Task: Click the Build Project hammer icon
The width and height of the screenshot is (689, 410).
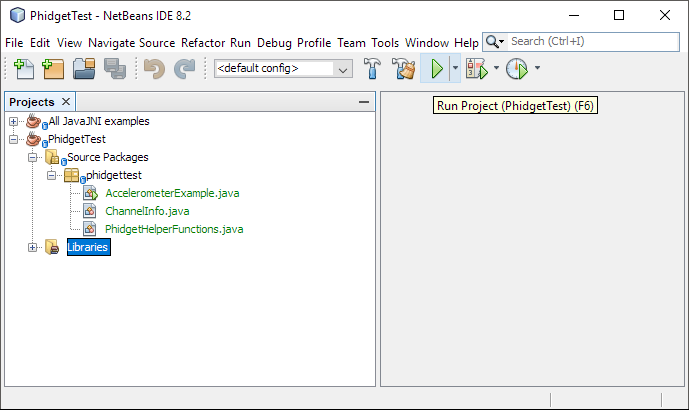Action: [x=372, y=69]
